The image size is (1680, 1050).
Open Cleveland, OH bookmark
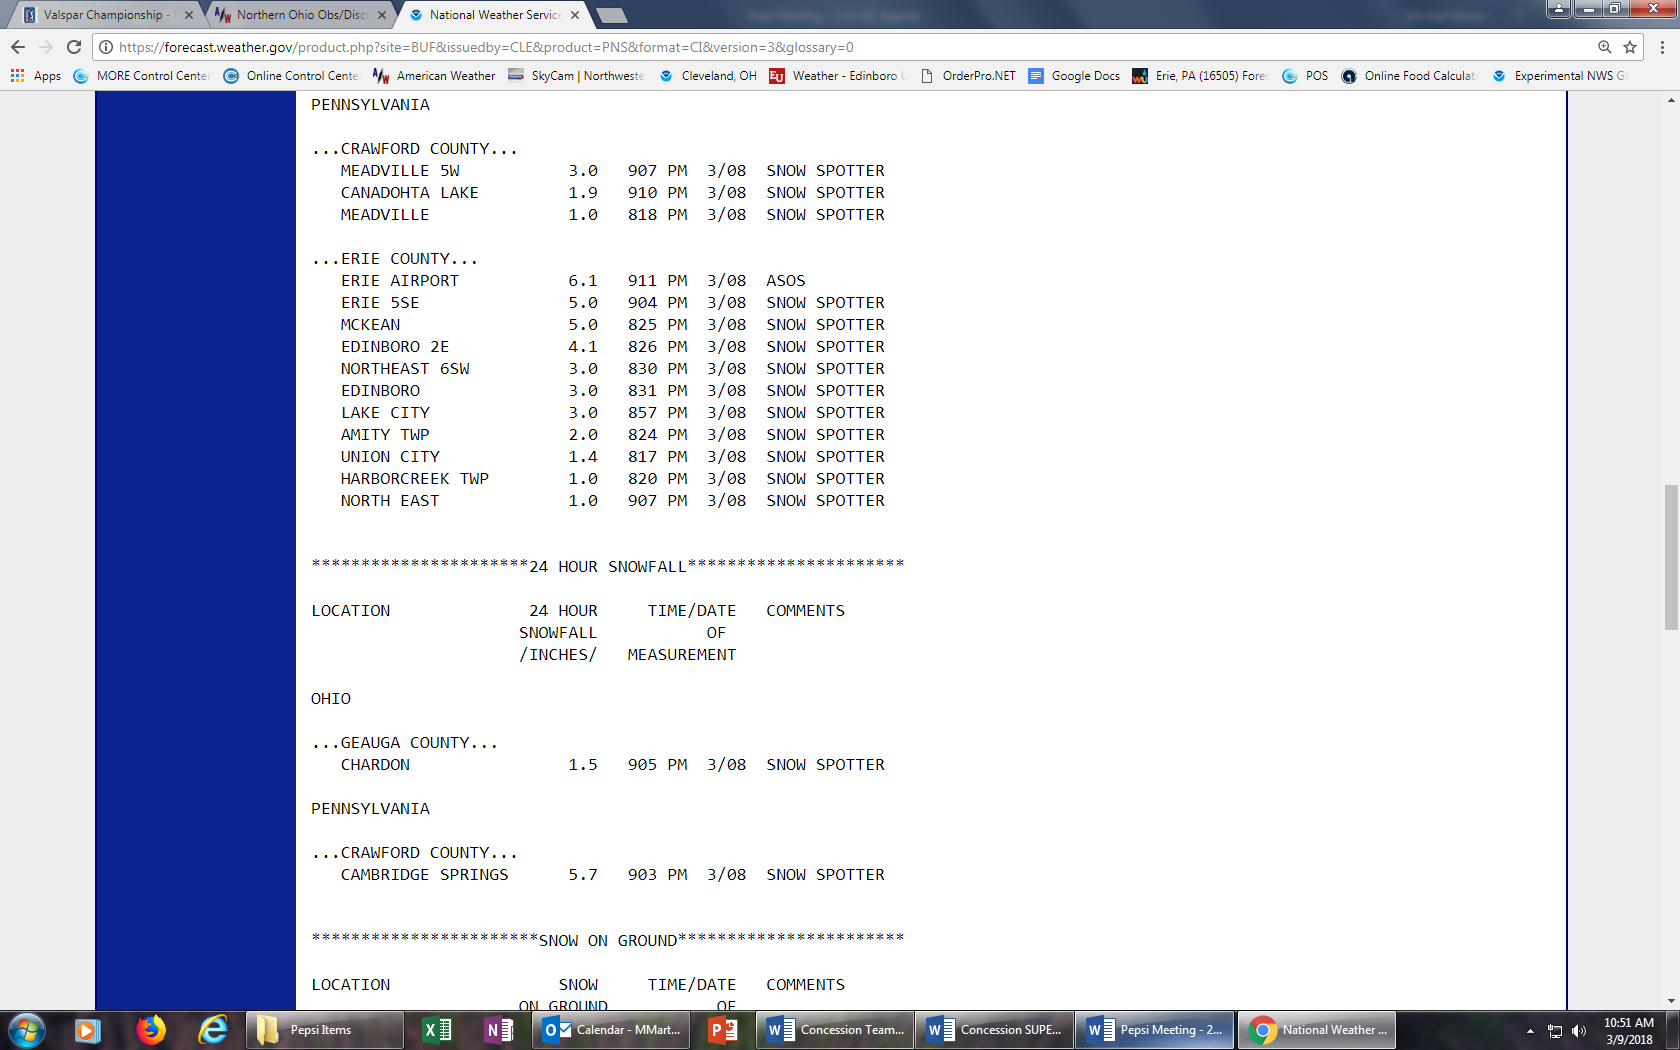coord(708,76)
